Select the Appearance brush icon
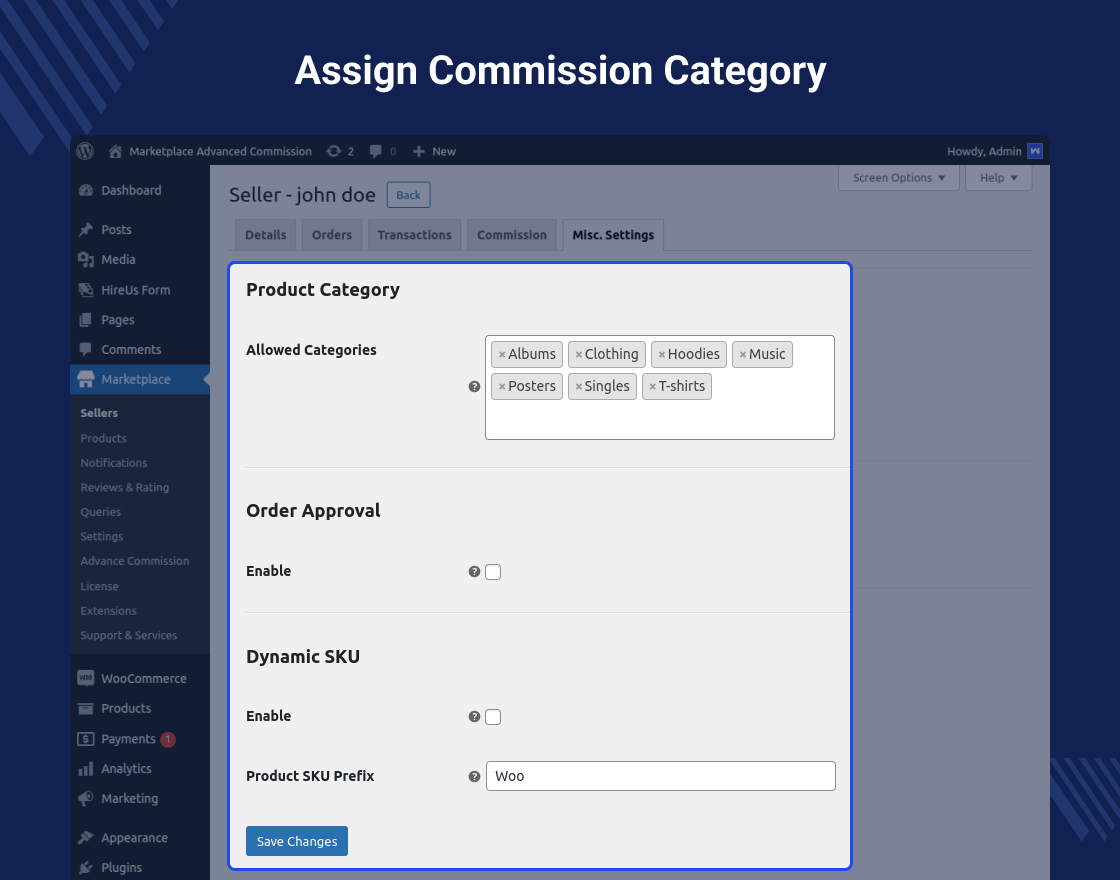The width and height of the screenshot is (1120, 880). [x=85, y=837]
